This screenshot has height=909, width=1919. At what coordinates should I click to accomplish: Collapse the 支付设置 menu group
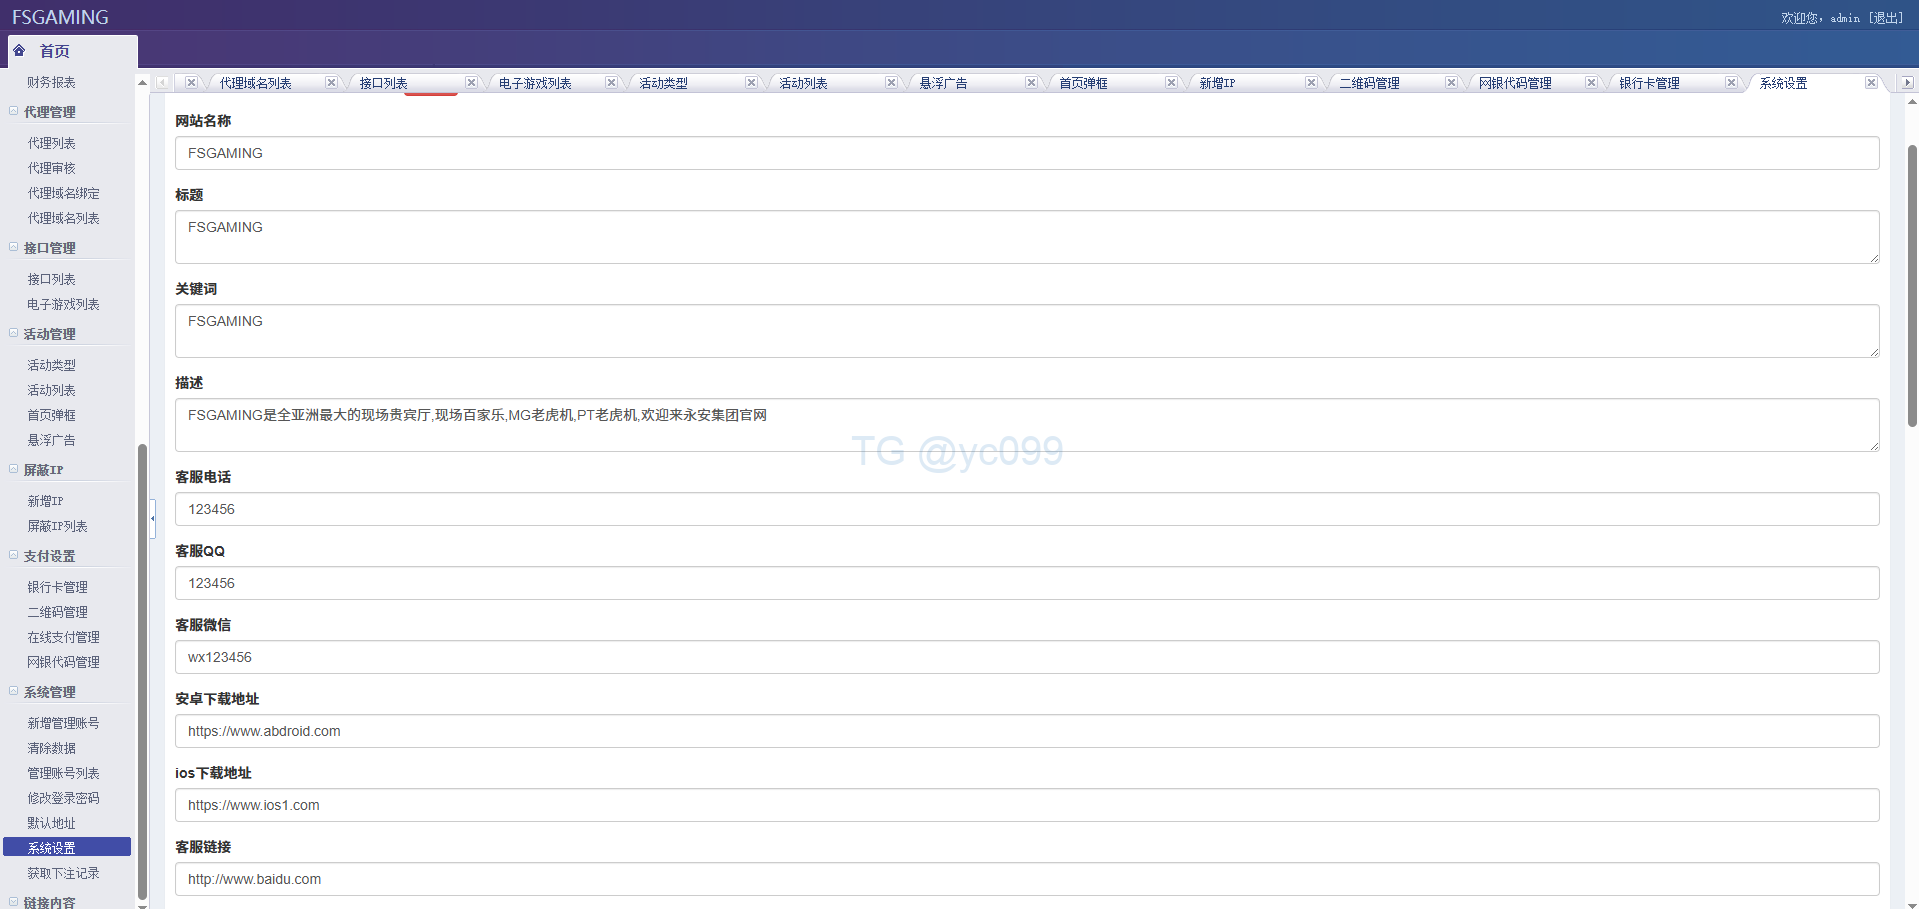[14, 555]
